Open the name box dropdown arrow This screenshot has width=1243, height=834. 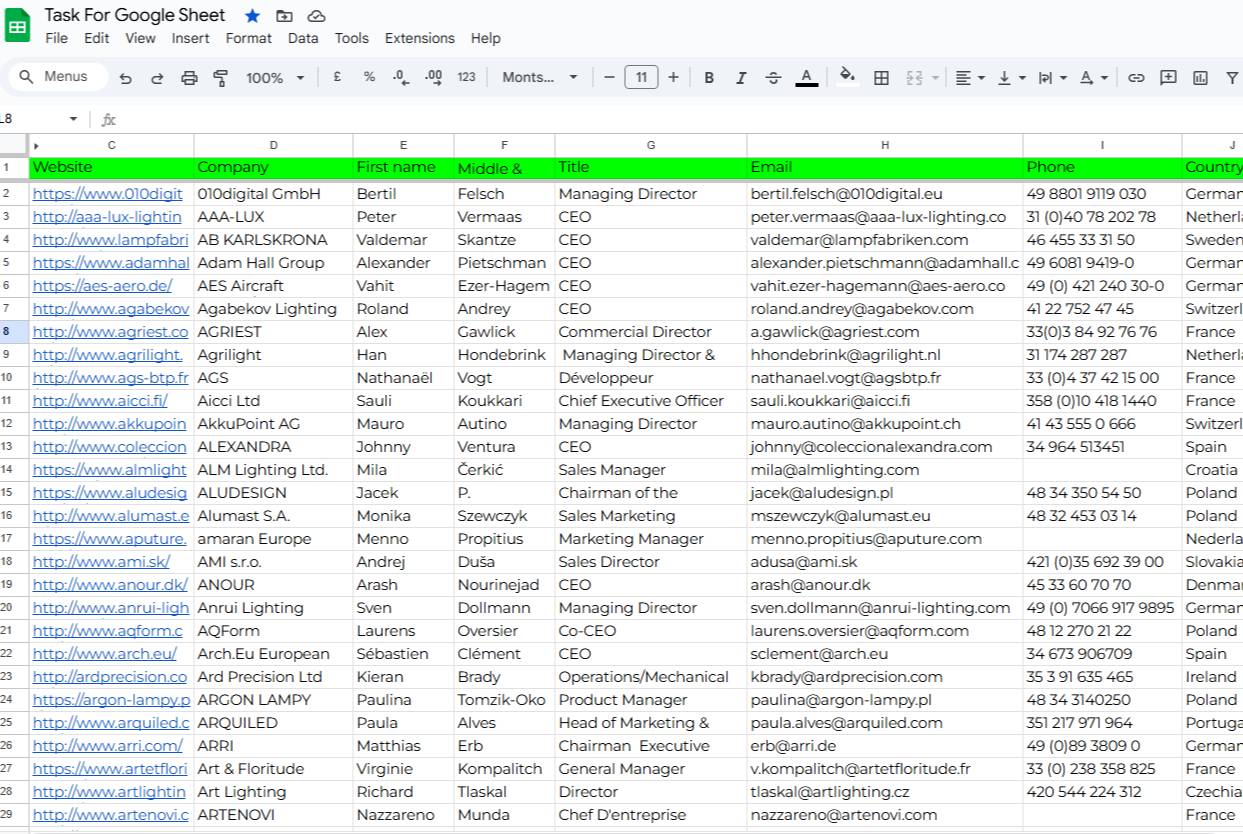point(73,119)
